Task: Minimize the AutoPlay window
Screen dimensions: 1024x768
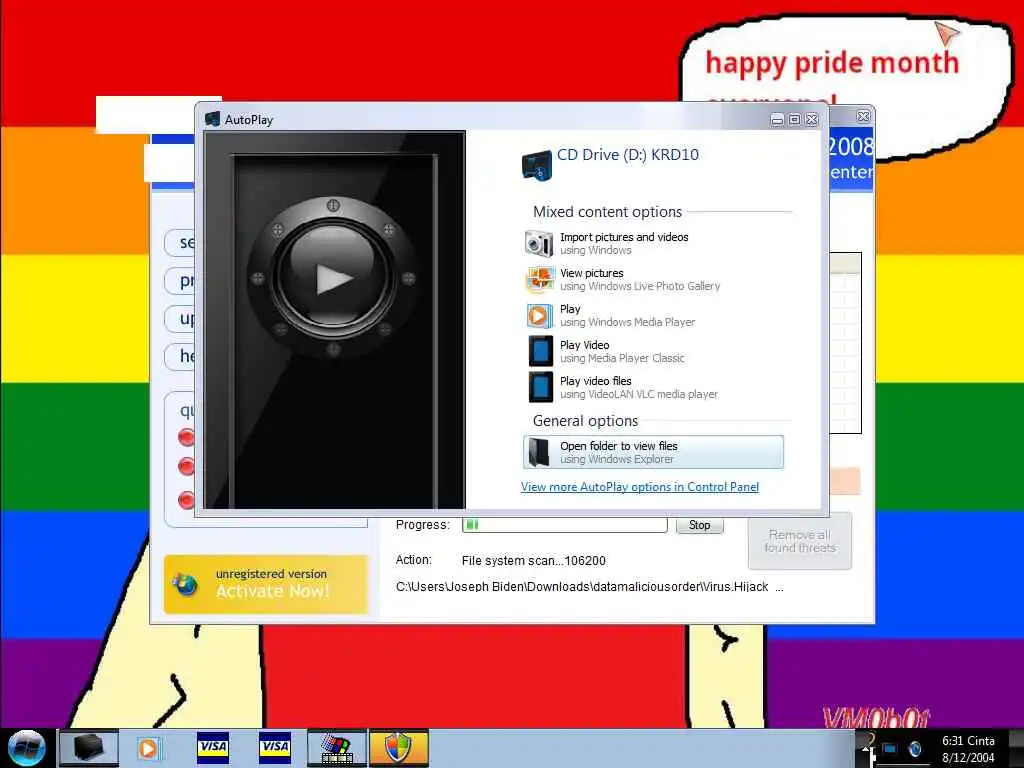Action: point(777,120)
